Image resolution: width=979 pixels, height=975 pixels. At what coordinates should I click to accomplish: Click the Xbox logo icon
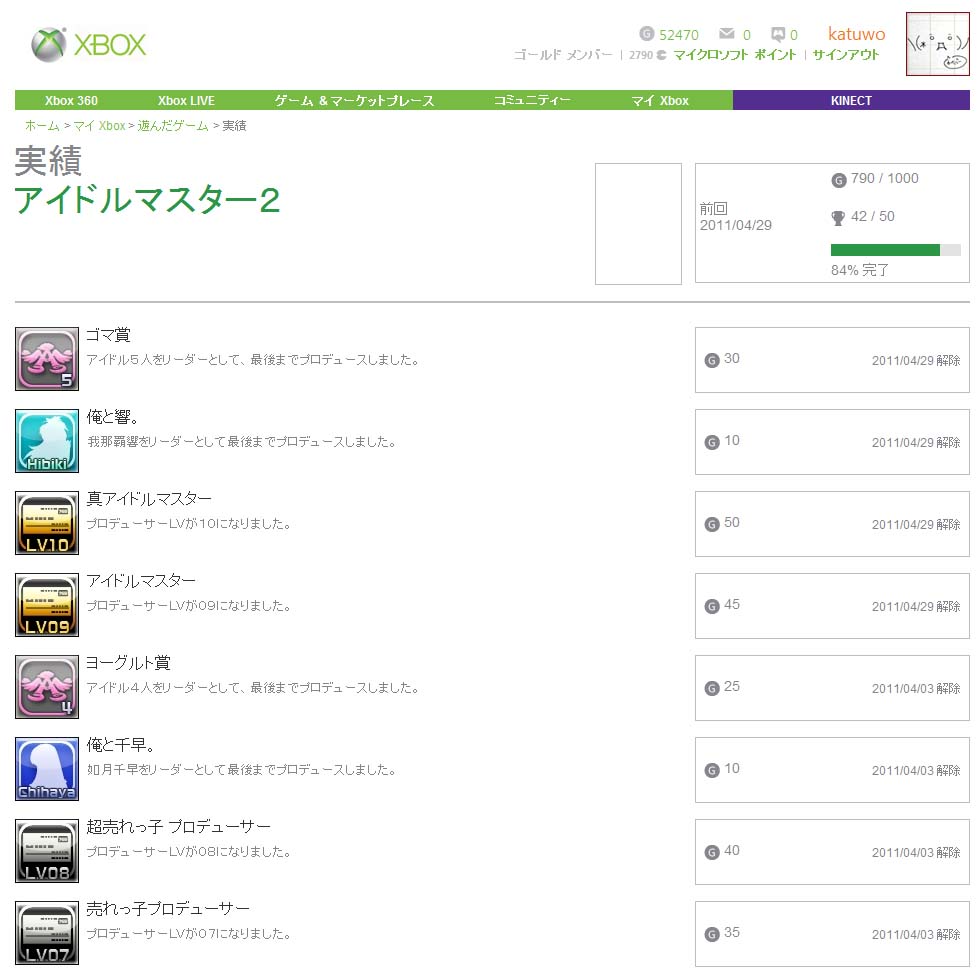click(49, 44)
